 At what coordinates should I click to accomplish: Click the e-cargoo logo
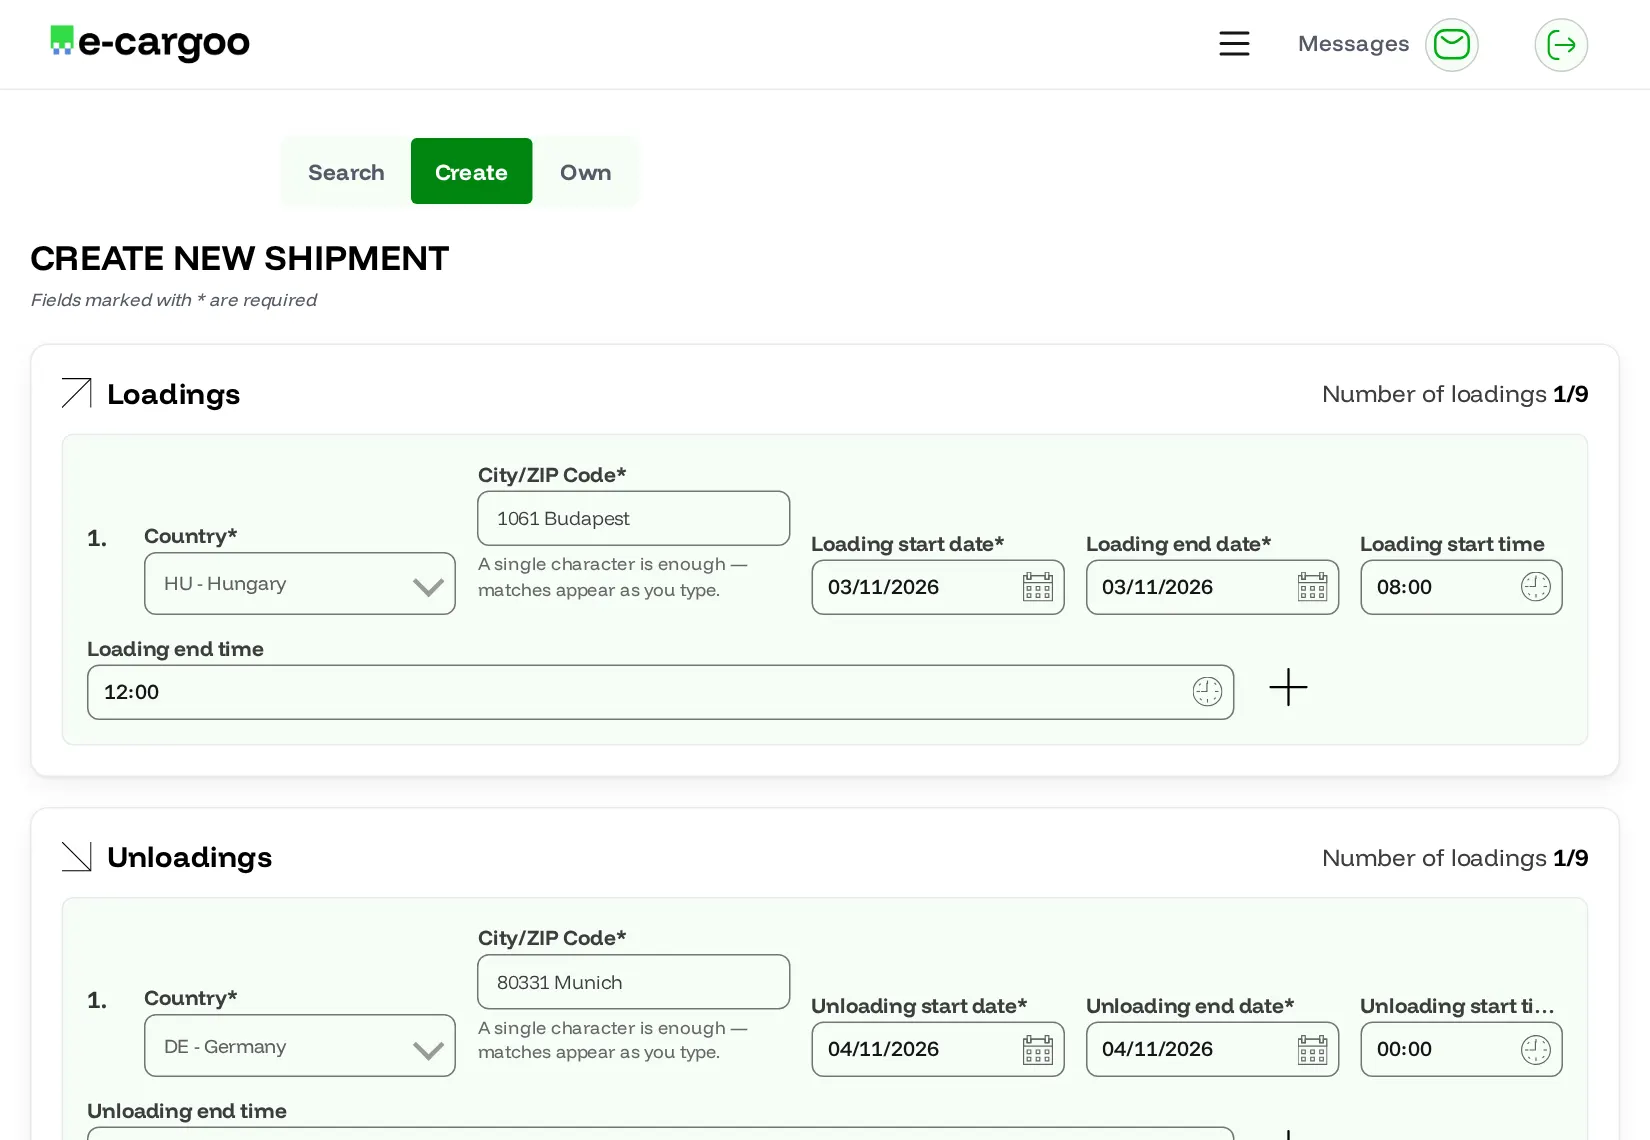coord(150,42)
